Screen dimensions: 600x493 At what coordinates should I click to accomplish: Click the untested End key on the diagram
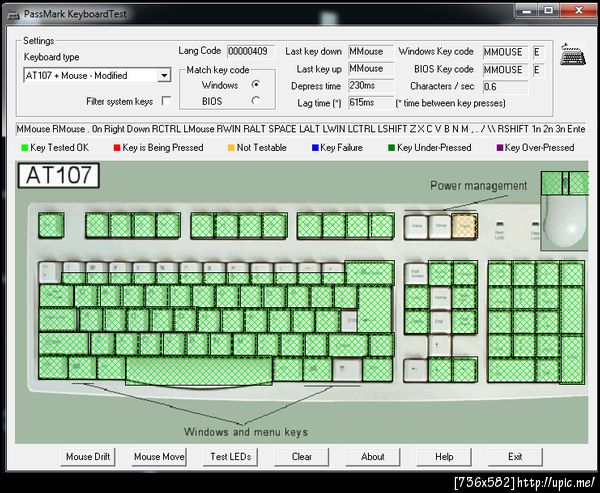[x=440, y=322]
